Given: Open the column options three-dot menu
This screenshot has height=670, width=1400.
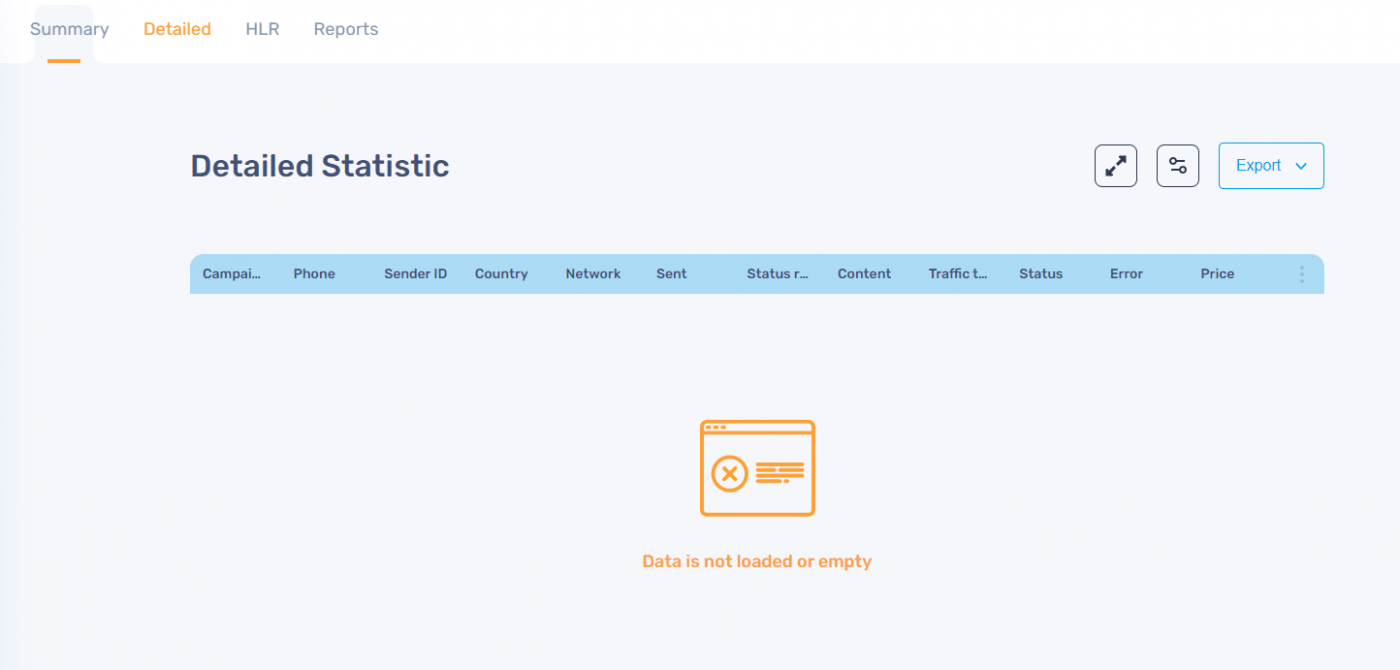Looking at the screenshot, I should (x=1301, y=274).
